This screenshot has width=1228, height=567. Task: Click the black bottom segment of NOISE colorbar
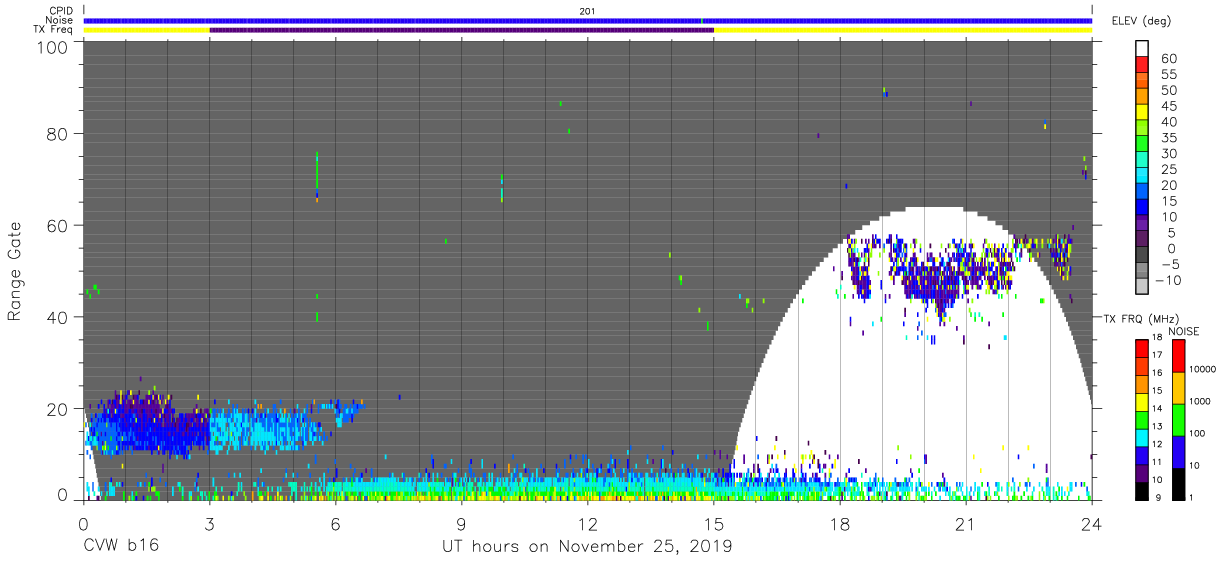(x=1179, y=482)
